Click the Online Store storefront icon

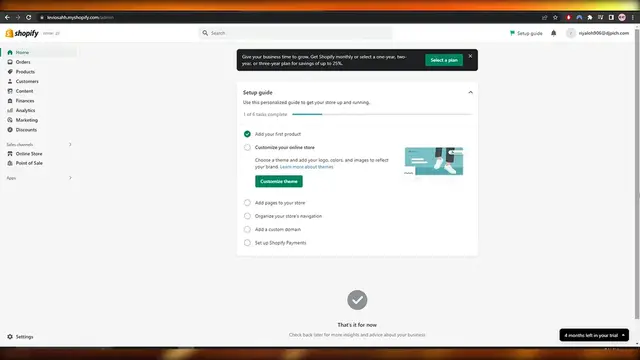(10, 153)
